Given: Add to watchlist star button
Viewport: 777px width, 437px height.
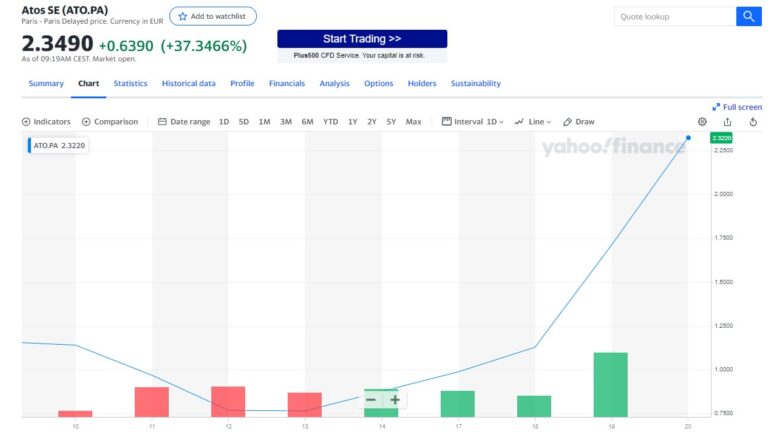Looking at the screenshot, I should tap(213, 16).
